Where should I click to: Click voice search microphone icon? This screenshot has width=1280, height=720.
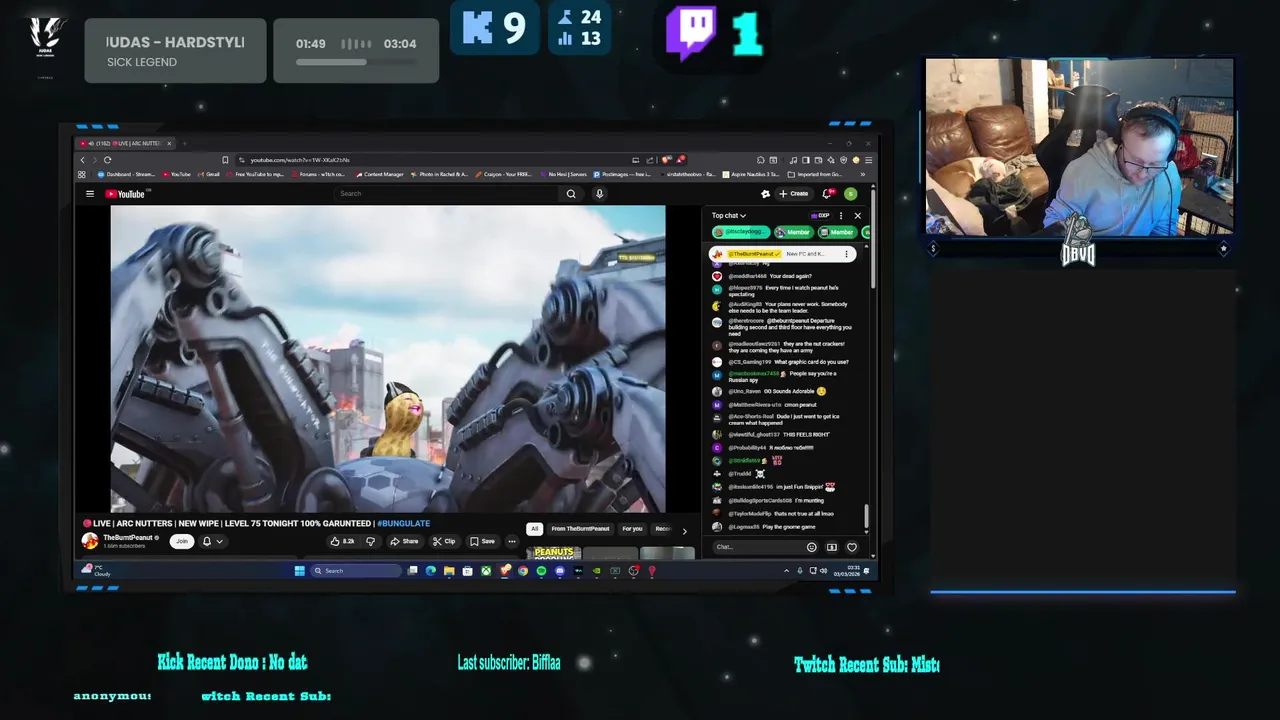tap(599, 194)
